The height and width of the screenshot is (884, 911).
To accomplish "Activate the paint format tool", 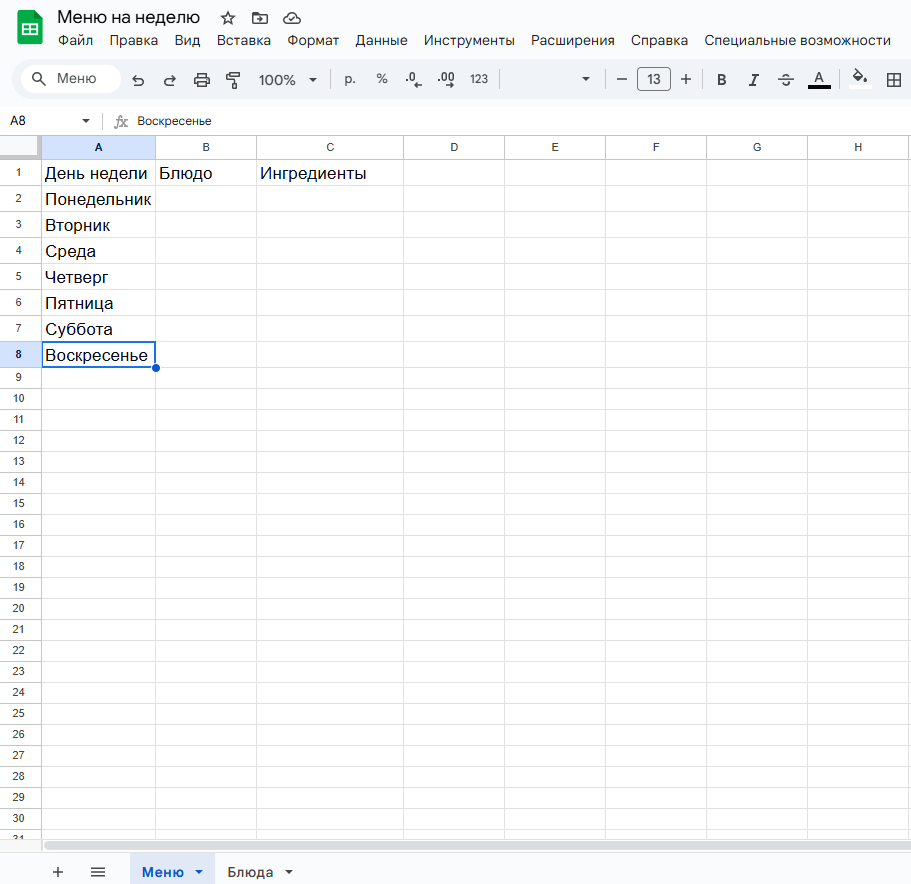I will tap(233, 80).
